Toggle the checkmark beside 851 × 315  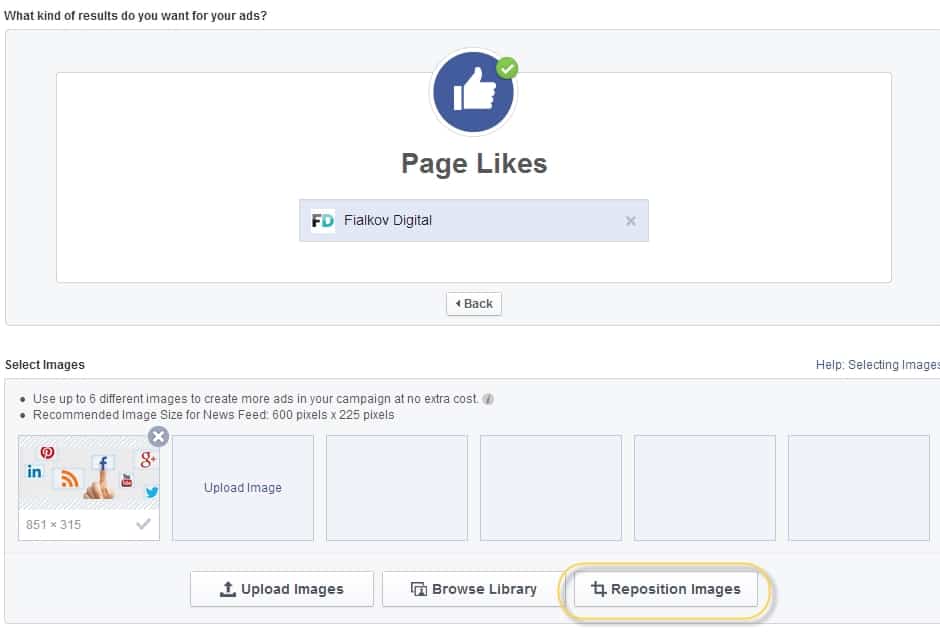(143, 524)
